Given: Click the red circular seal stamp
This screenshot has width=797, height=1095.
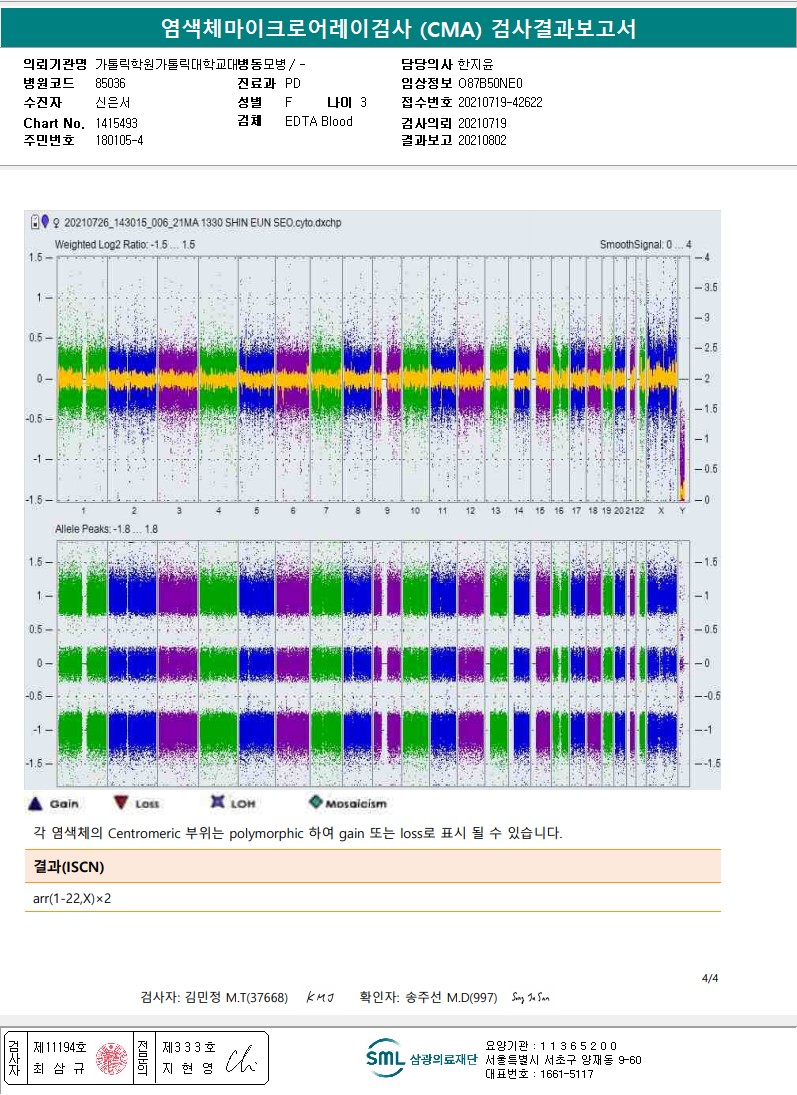Looking at the screenshot, I should click(112, 1058).
